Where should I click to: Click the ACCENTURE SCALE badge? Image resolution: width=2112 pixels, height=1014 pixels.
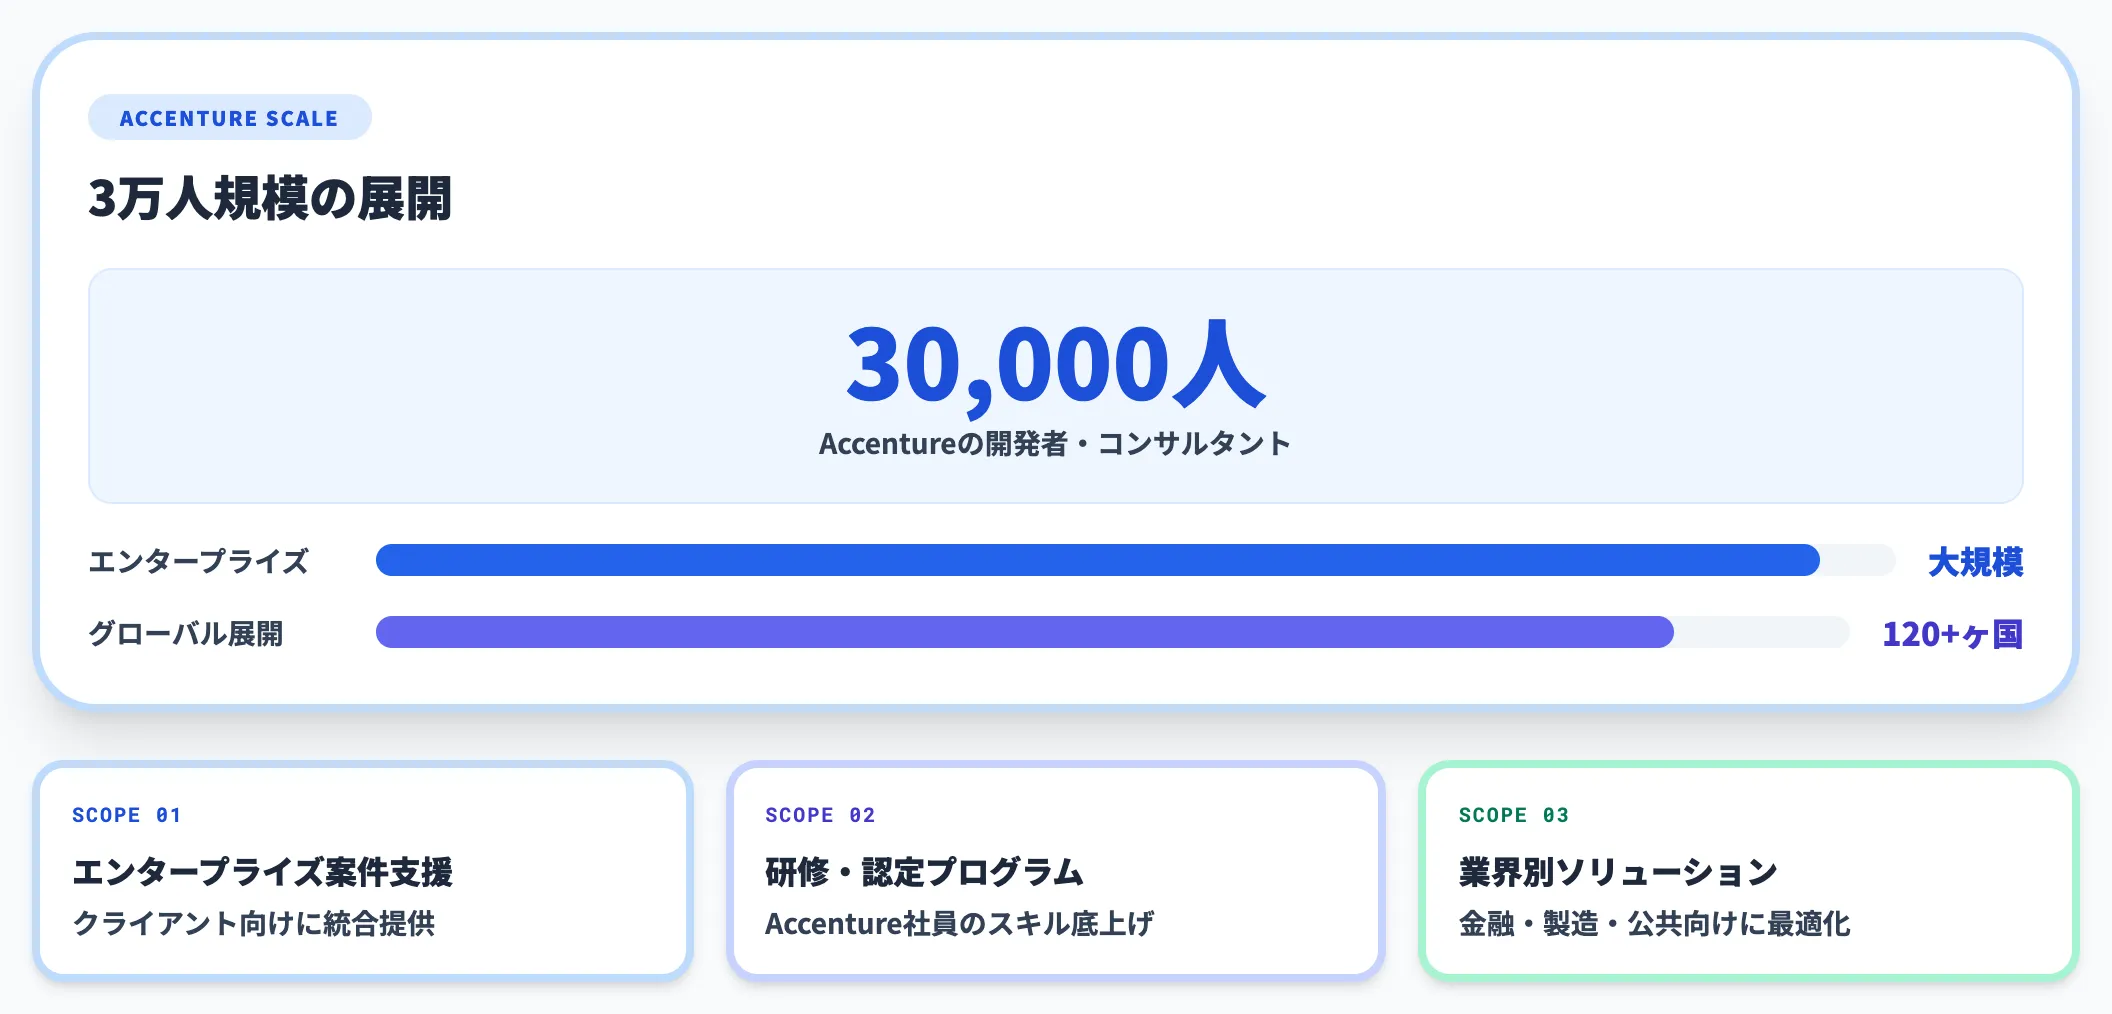(x=230, y=117)
